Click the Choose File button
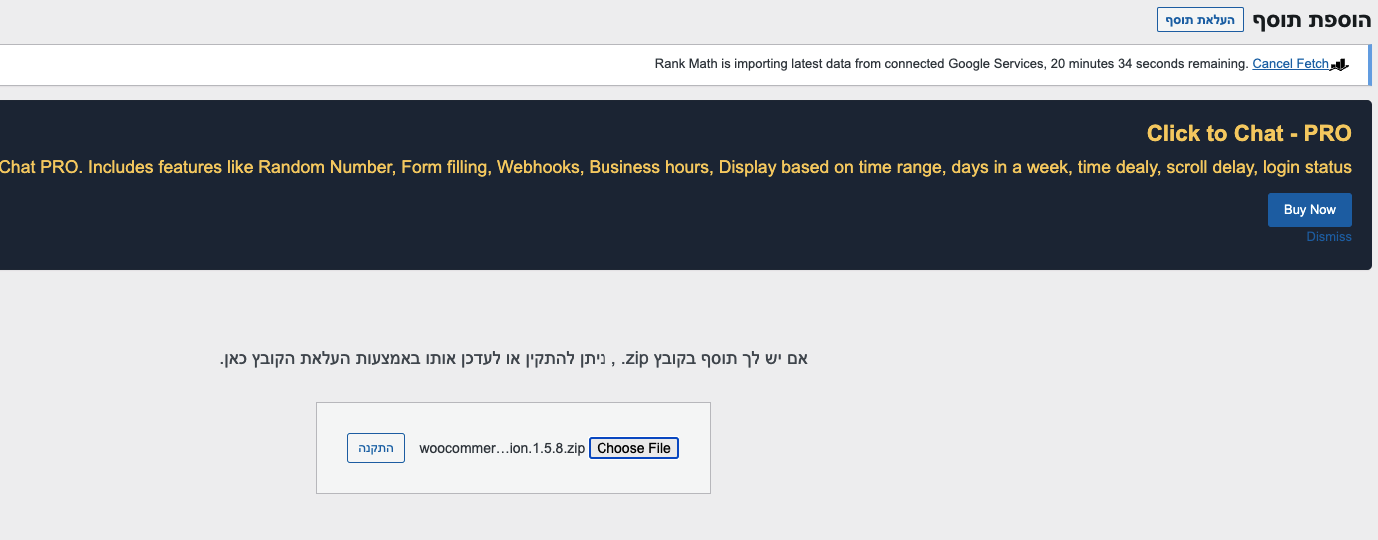This screenshot has height=540, width=1378. [634, 448]
